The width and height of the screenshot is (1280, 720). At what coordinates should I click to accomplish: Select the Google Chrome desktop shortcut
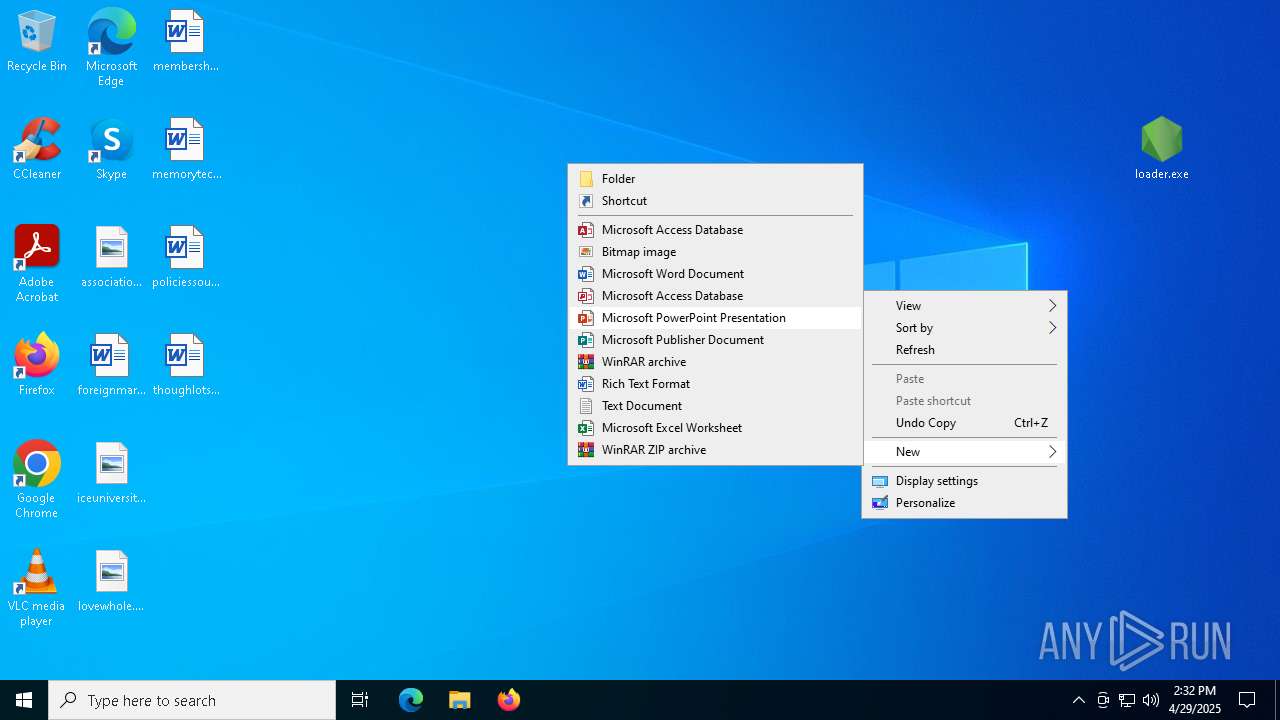37,480
